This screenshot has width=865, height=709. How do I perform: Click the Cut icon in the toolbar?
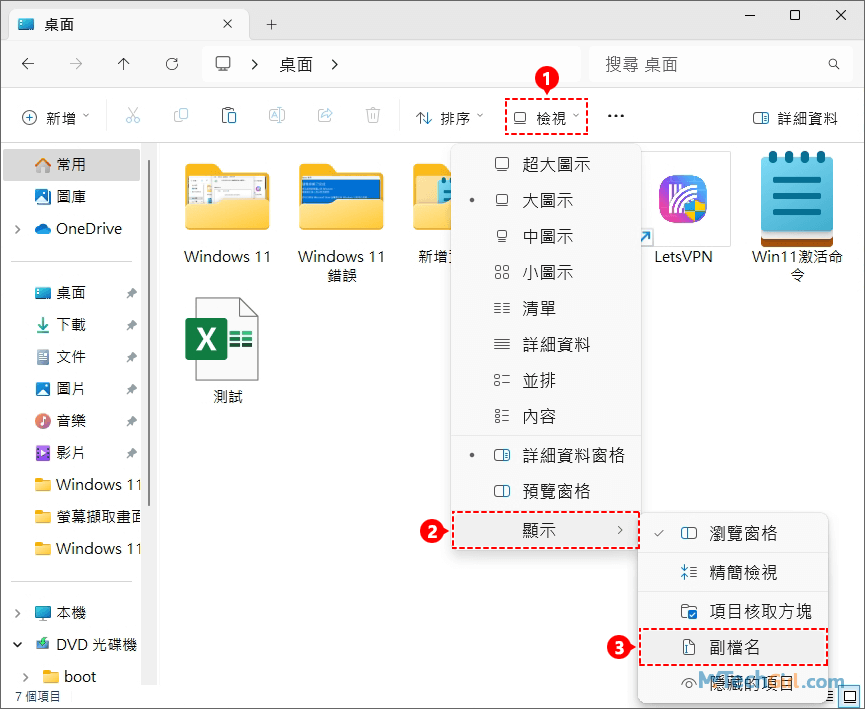point(132,115)
